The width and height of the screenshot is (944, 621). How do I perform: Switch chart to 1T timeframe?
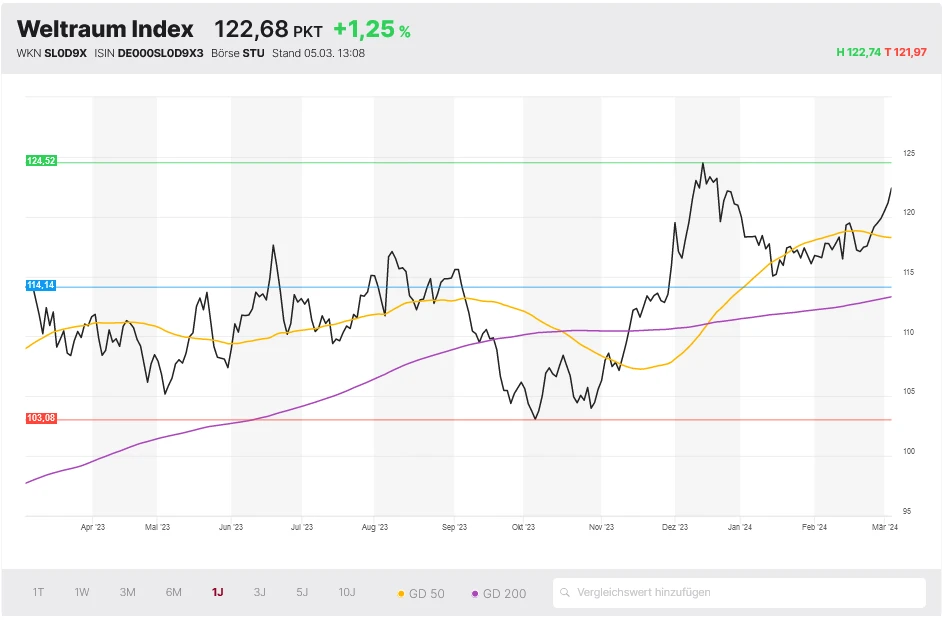click(38, 593)
